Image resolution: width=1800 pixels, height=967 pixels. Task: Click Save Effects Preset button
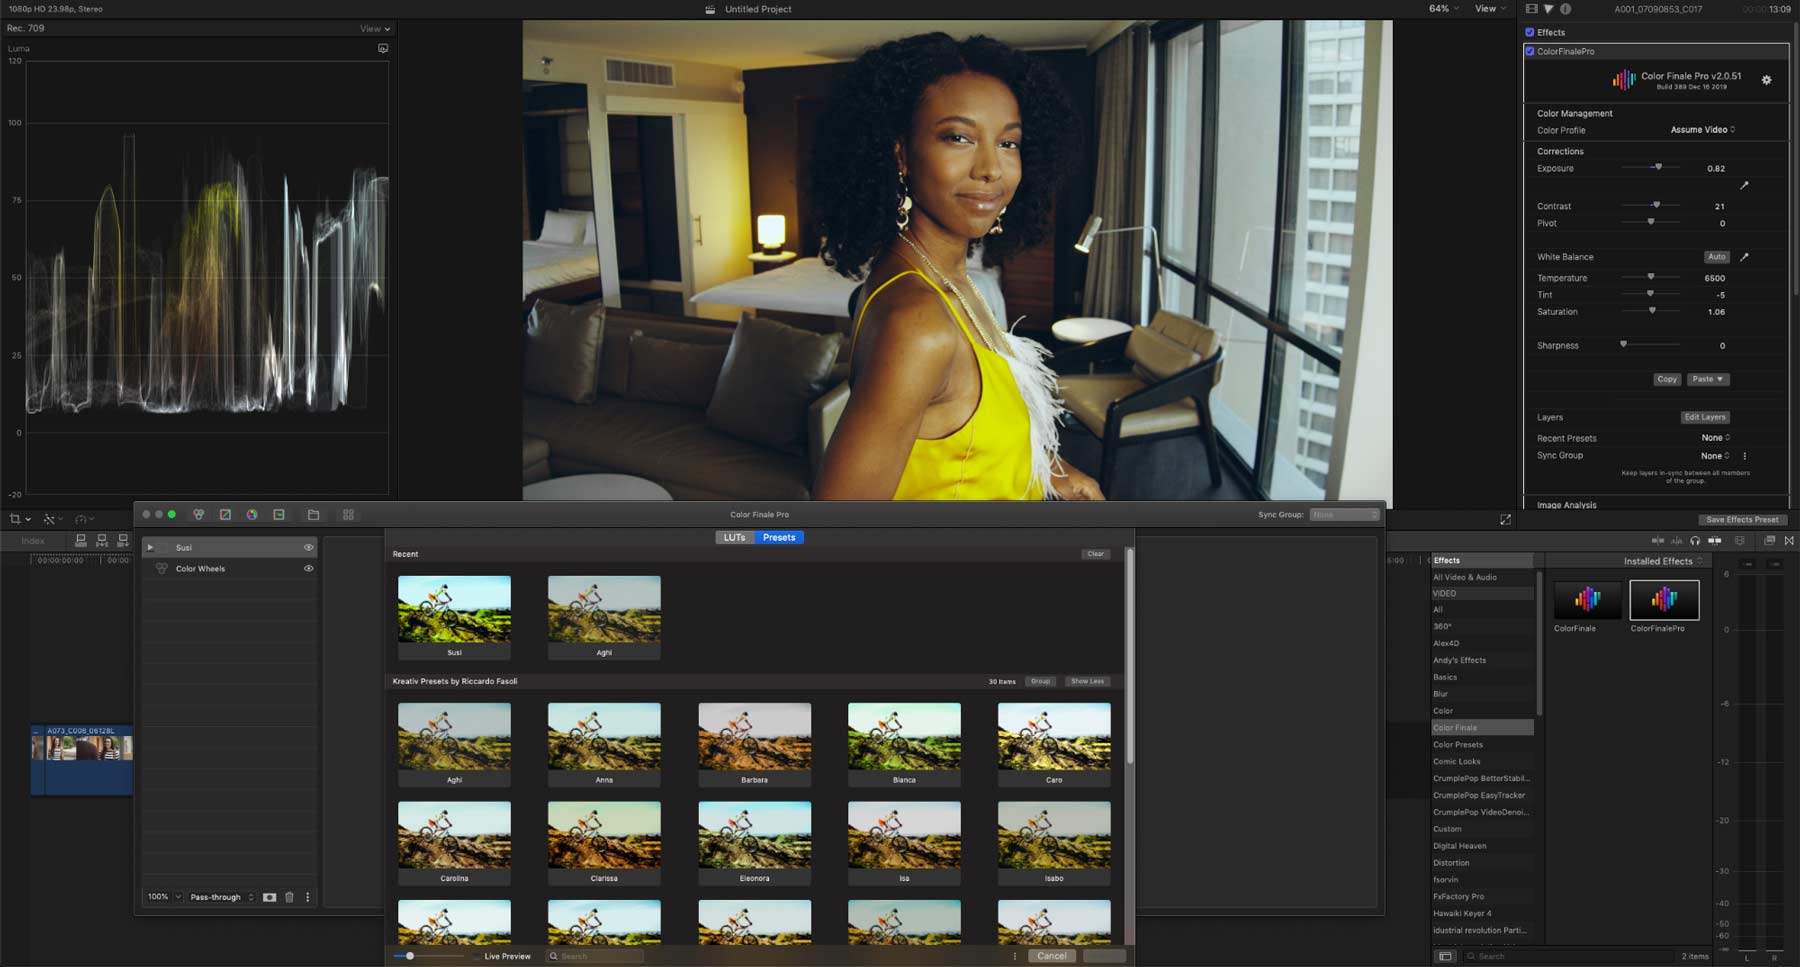(x=1742, y=519)
